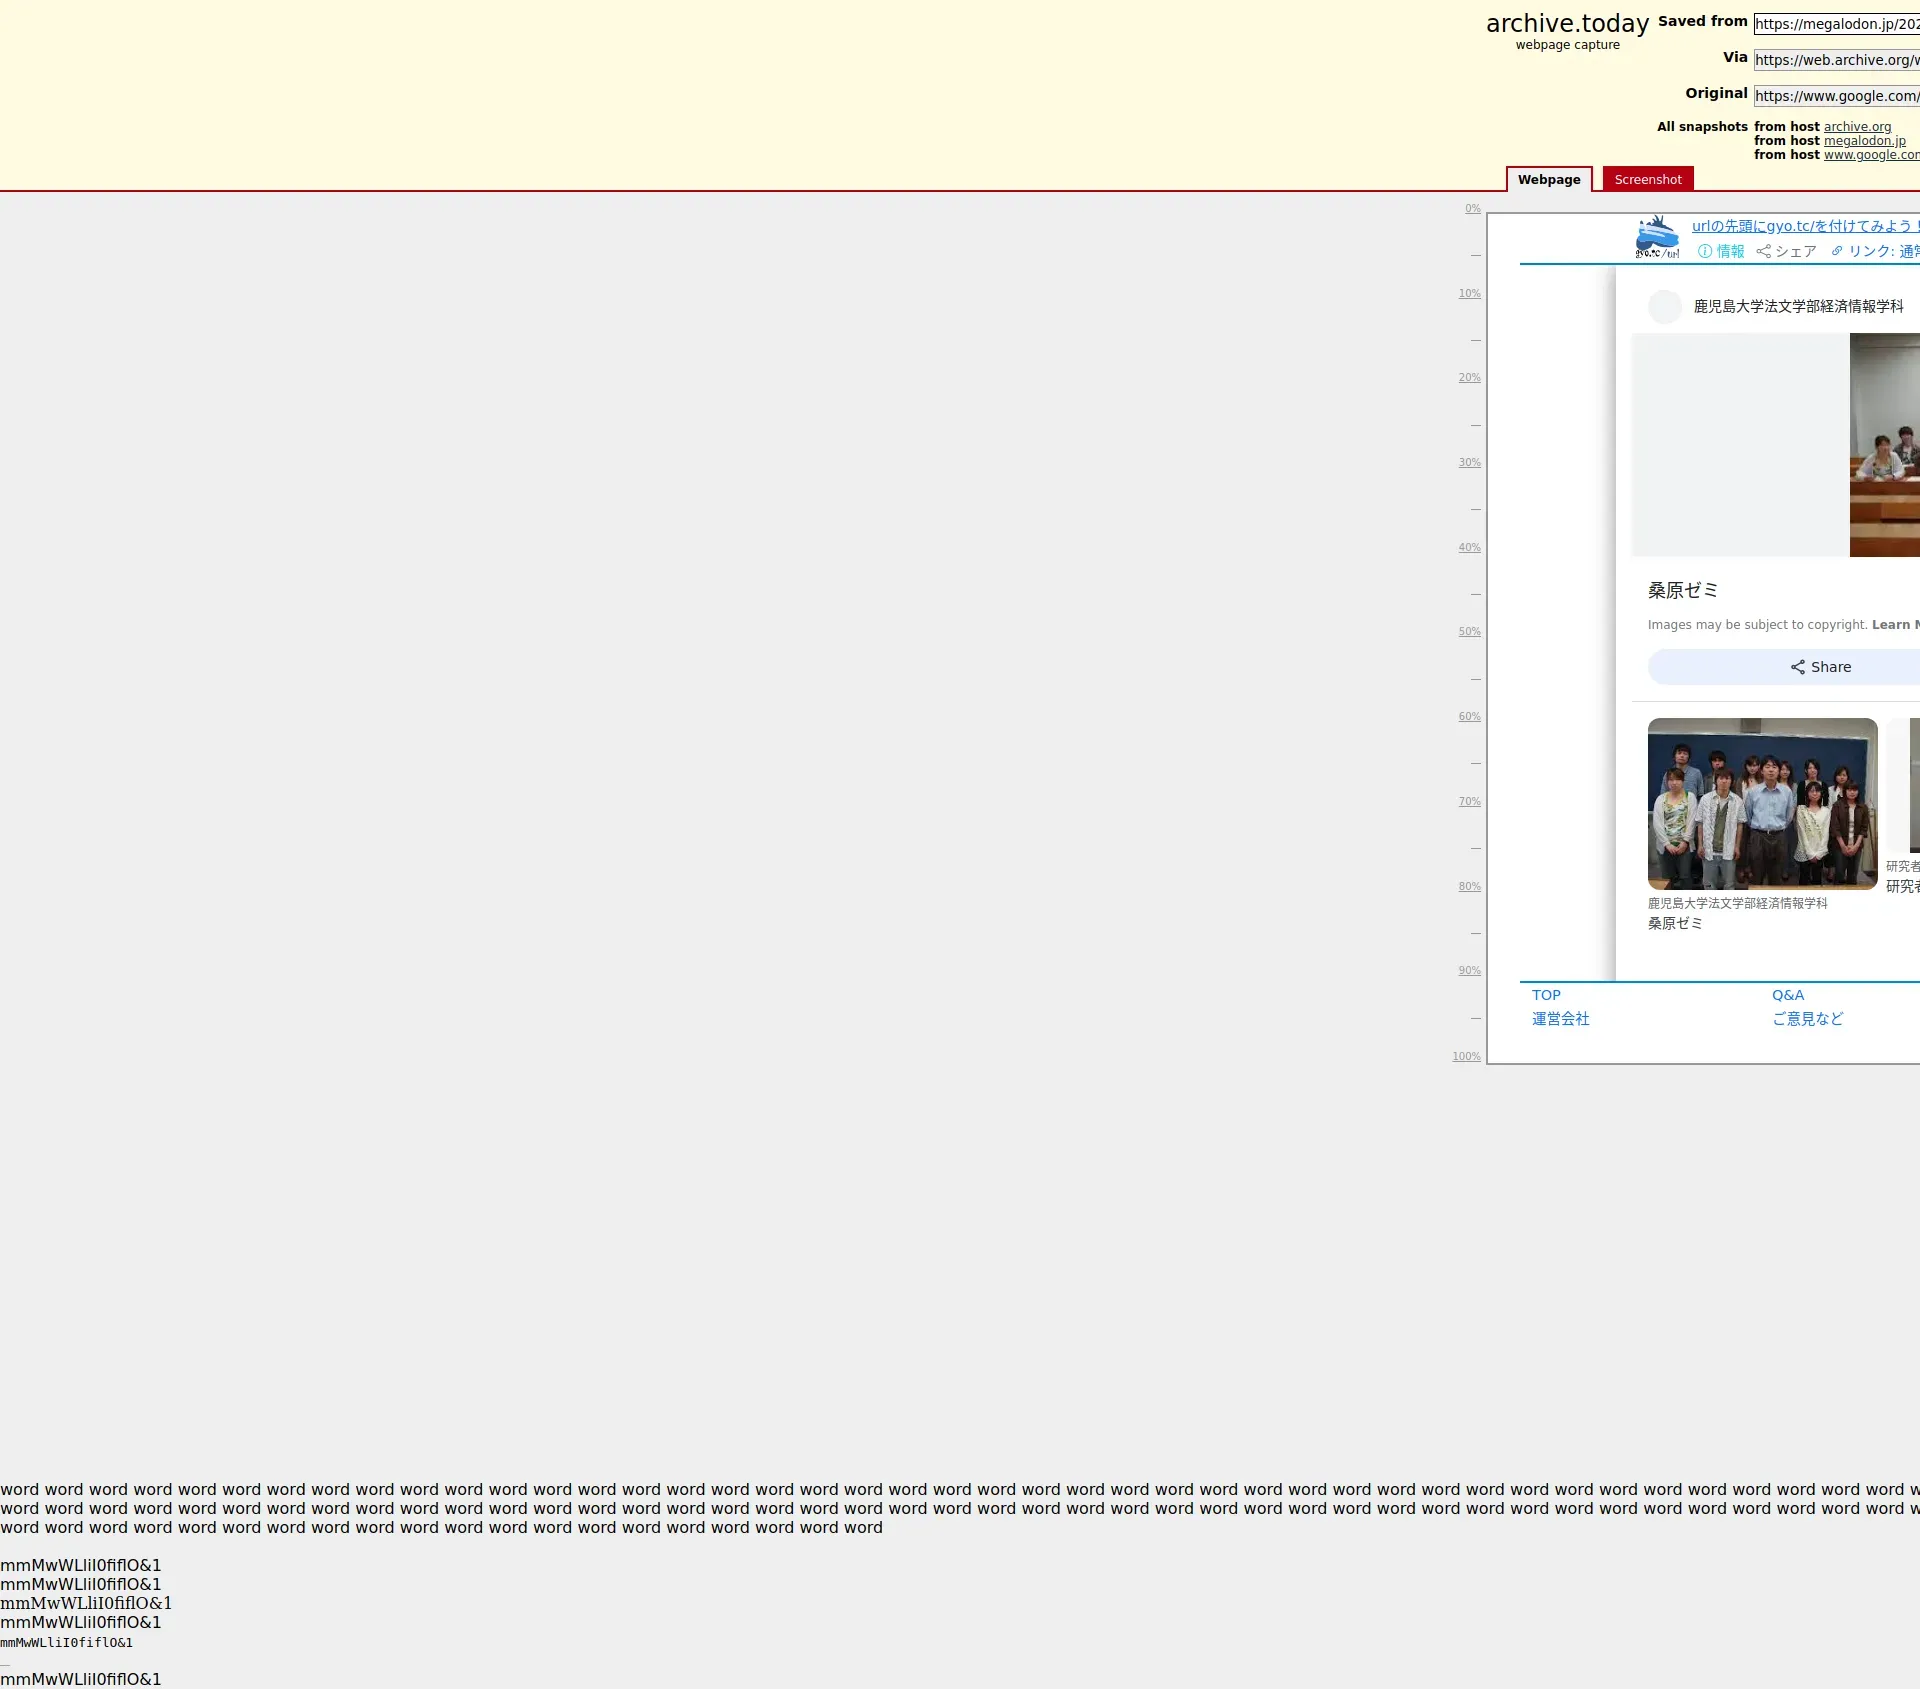Screen dimensions: 1920x1689
Task: Switch to the Webpage tab
Action: 1548,180
